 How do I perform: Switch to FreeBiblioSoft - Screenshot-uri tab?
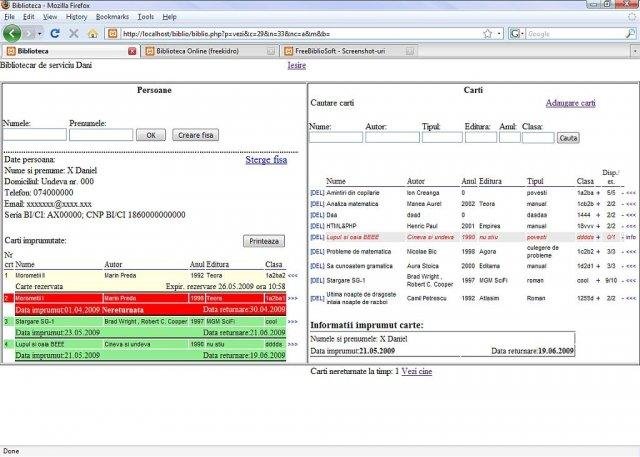349,51
